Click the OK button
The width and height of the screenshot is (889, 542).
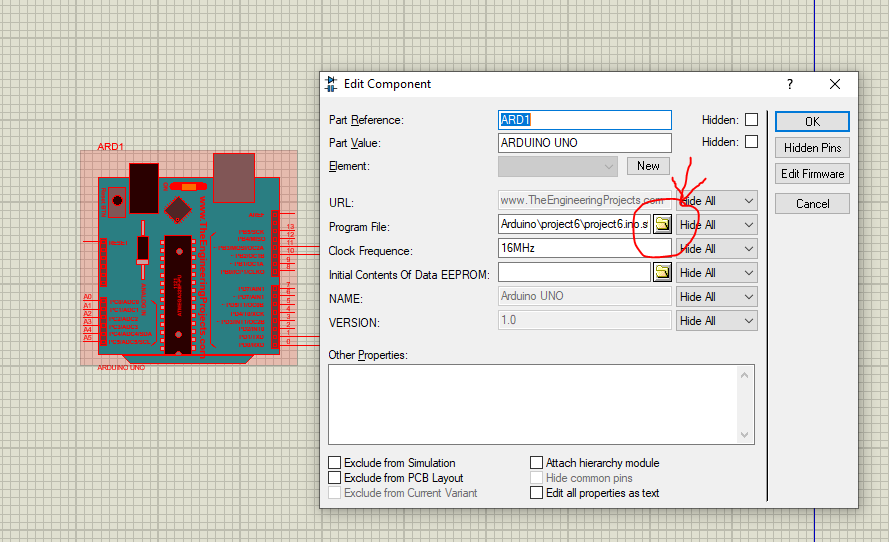tap(812, 121)
